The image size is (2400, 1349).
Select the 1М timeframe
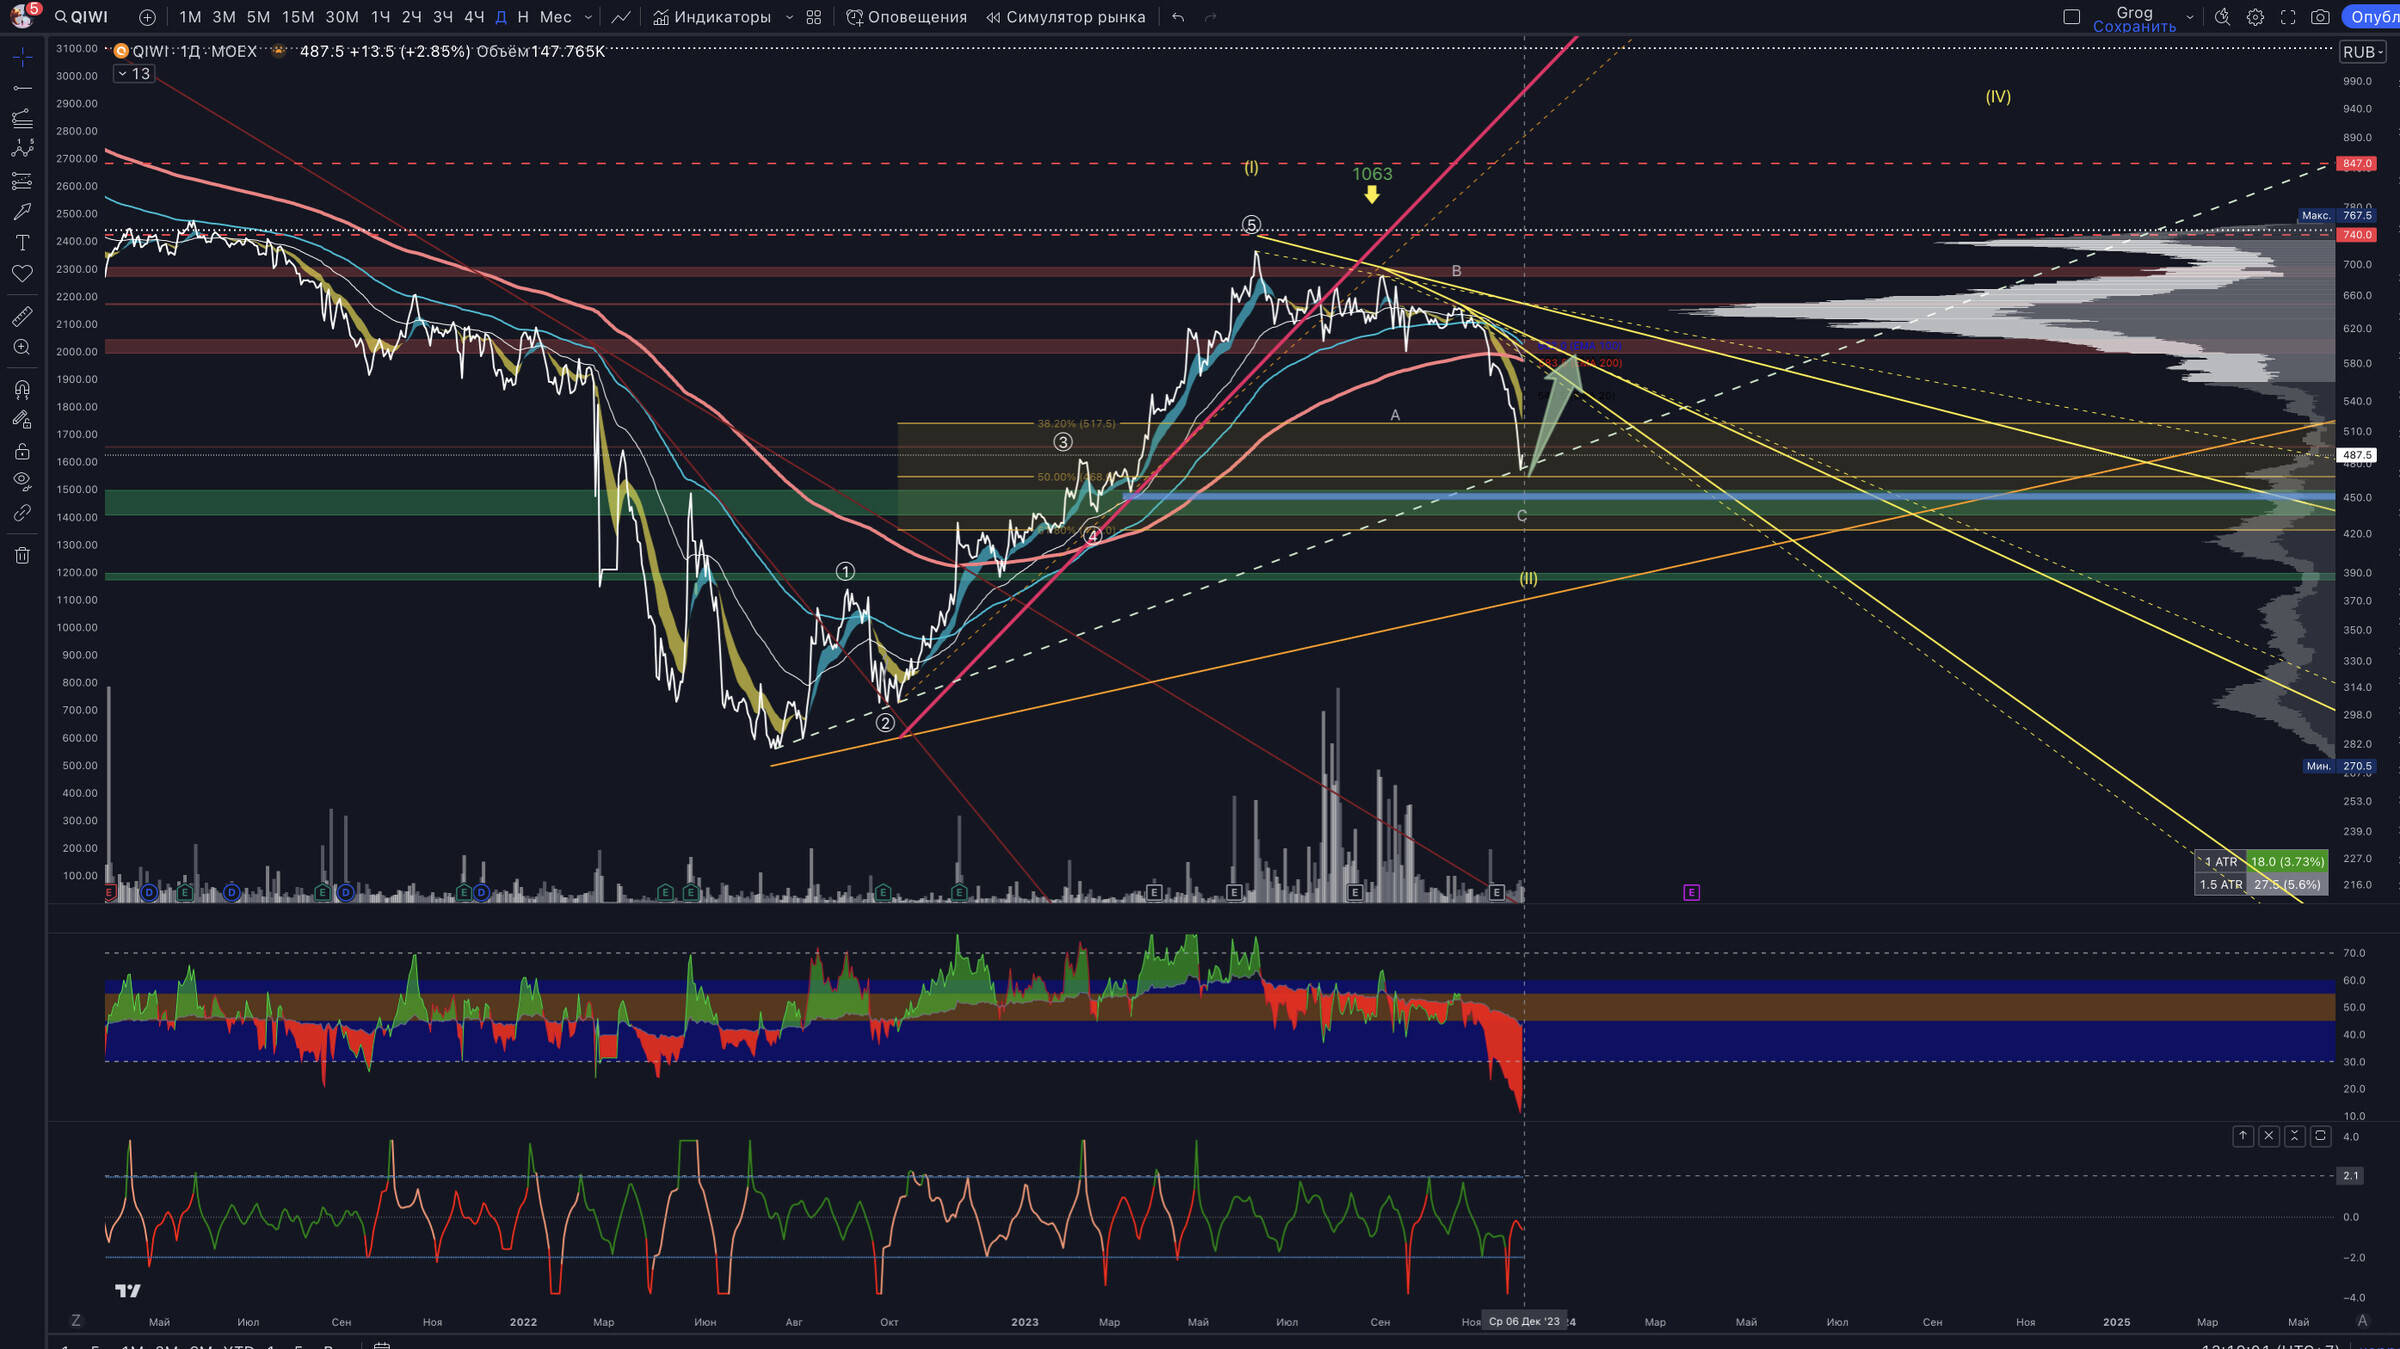click(x=190, y=17)
